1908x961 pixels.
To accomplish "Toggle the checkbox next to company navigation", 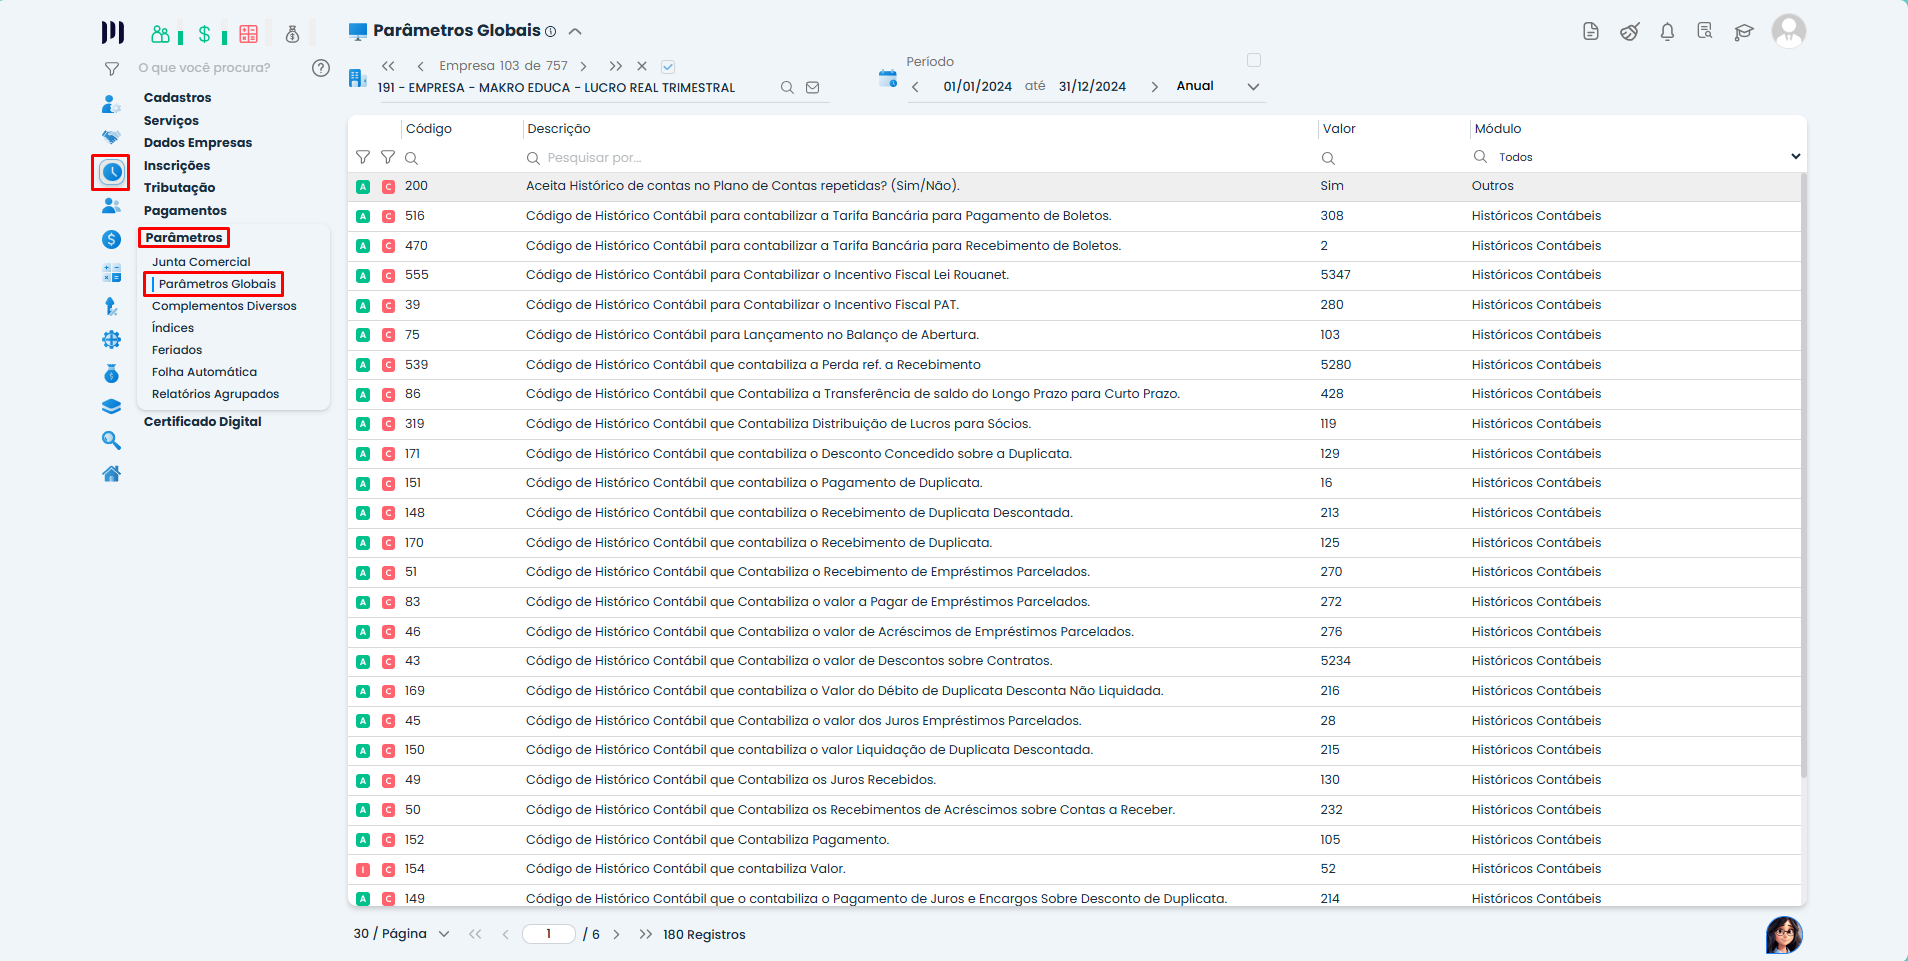I will coord(668,67).
